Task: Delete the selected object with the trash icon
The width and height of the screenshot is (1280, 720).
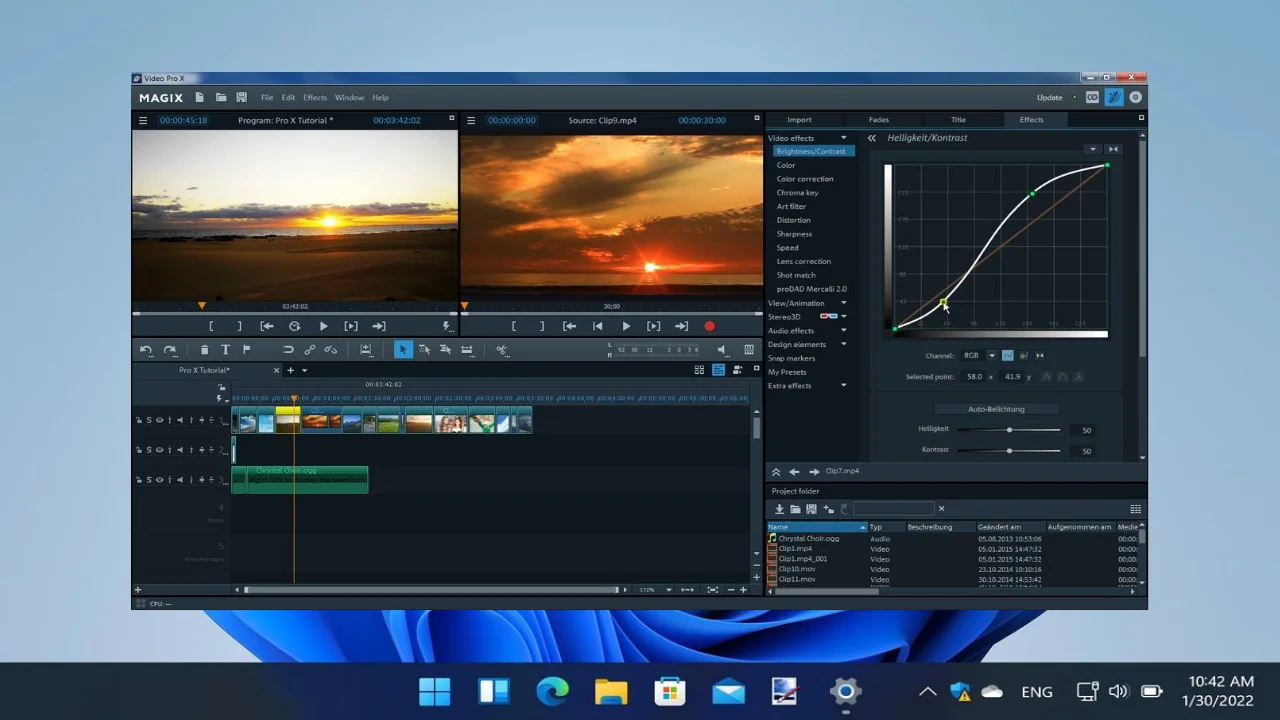Action: pos(204,349)
